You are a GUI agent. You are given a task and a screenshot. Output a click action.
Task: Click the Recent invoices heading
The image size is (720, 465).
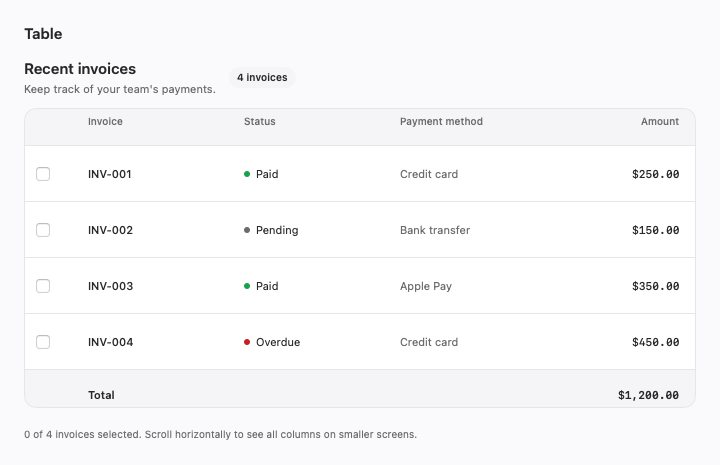coord(80,69)
